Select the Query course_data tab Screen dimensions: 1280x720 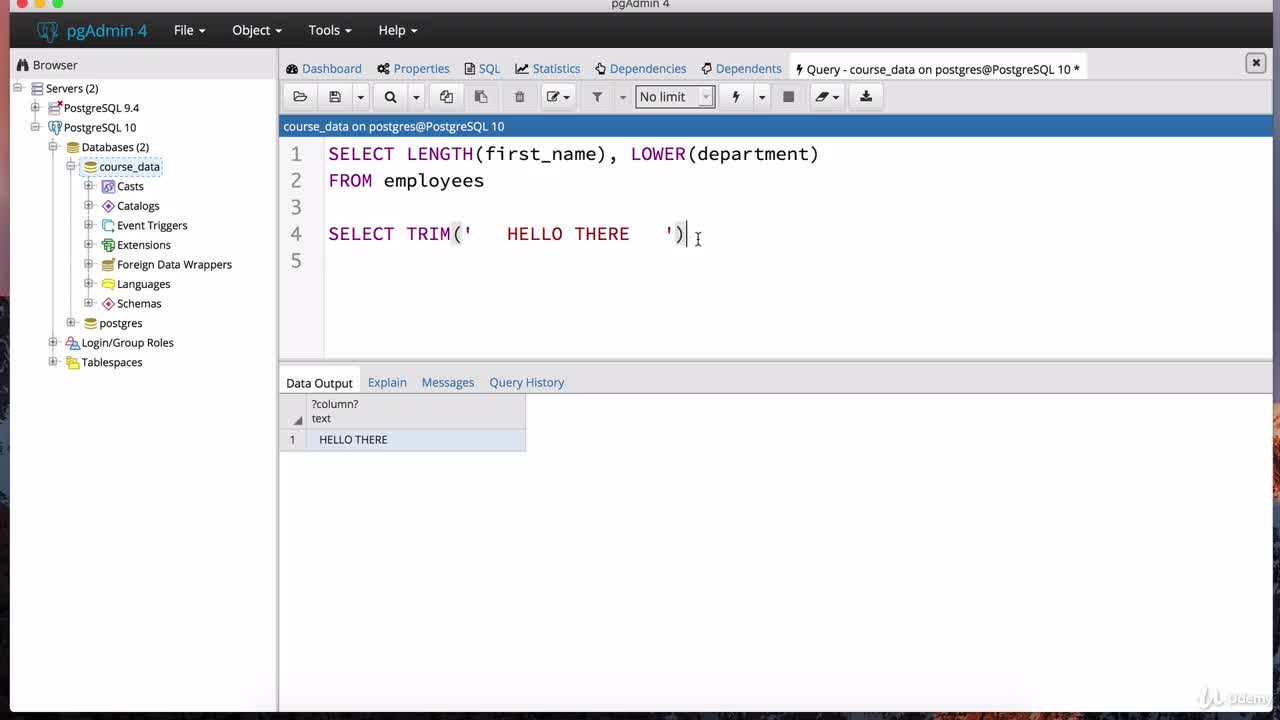coord(937,69)
